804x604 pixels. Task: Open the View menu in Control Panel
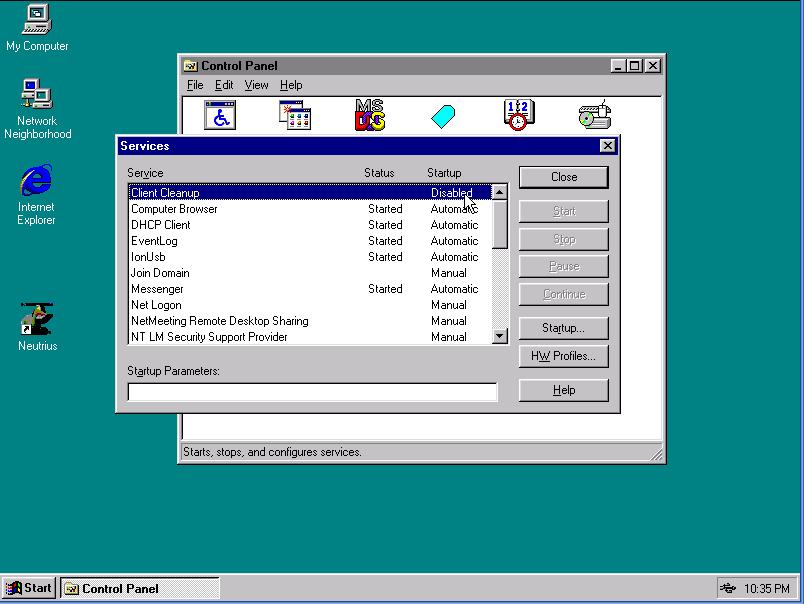(256, 85)
